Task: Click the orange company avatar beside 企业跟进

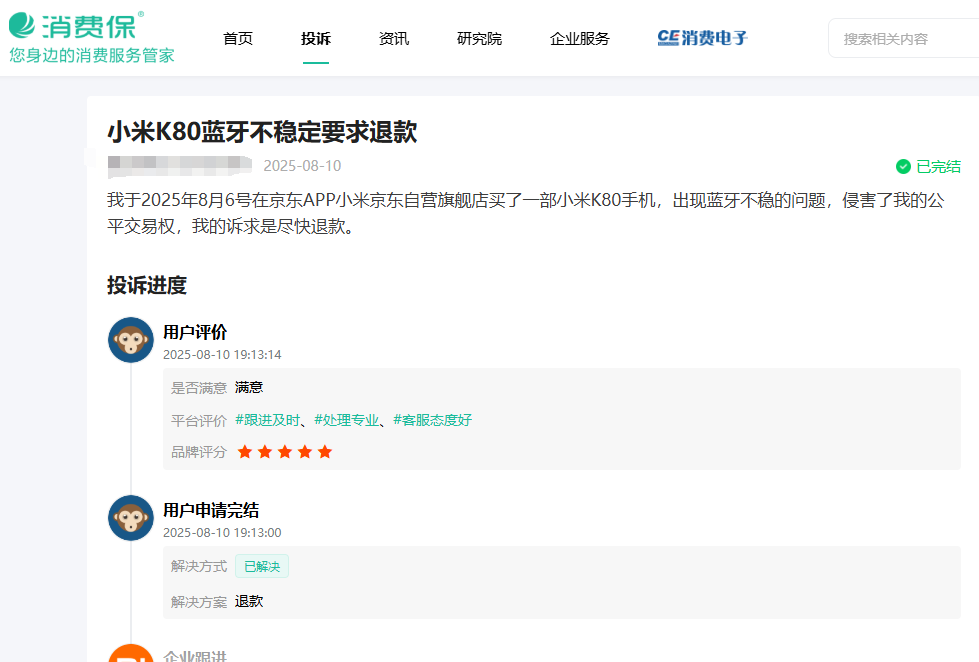Action: coord(130,653)
